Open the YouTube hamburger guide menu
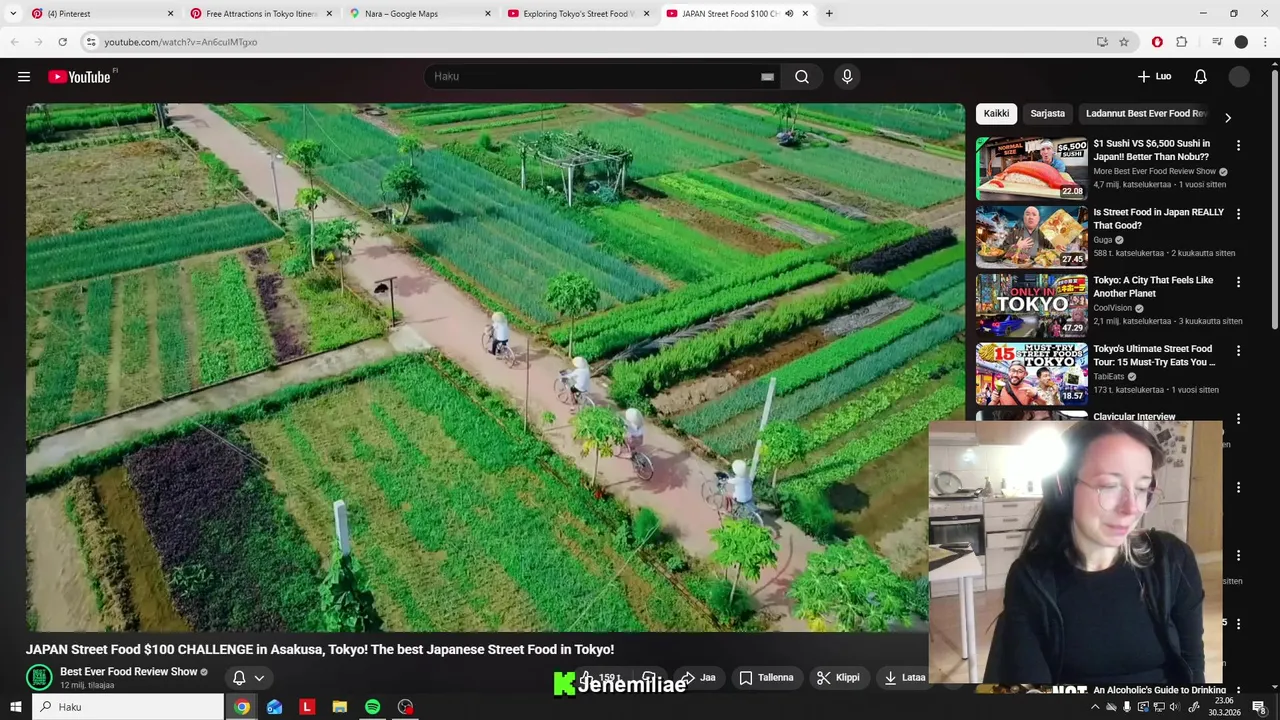The image size is (1280, 720). pos(24,77)
